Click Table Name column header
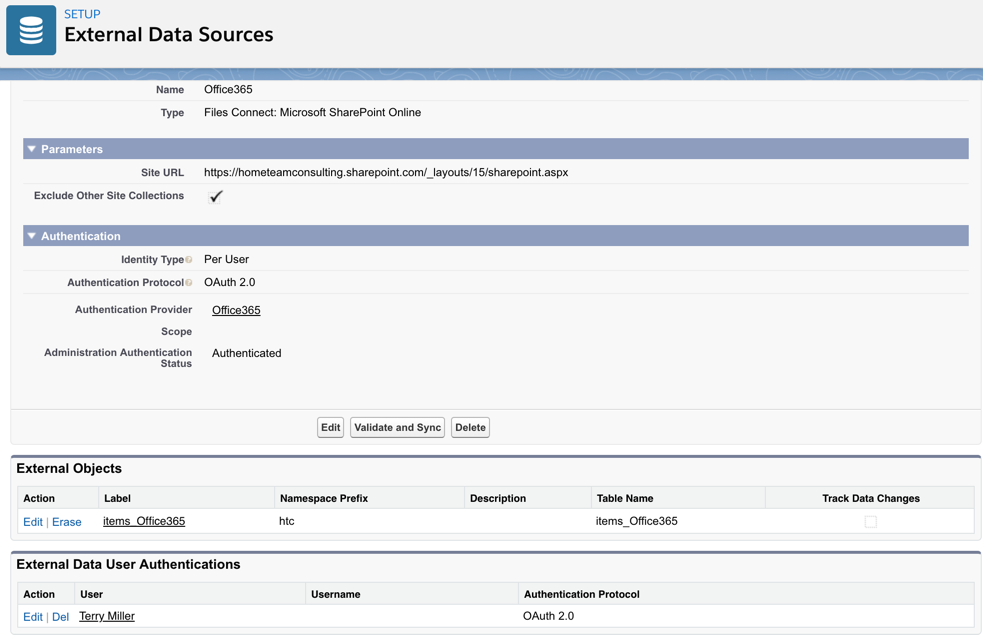Viewport: 983px width, 635px height. point(625,498)
